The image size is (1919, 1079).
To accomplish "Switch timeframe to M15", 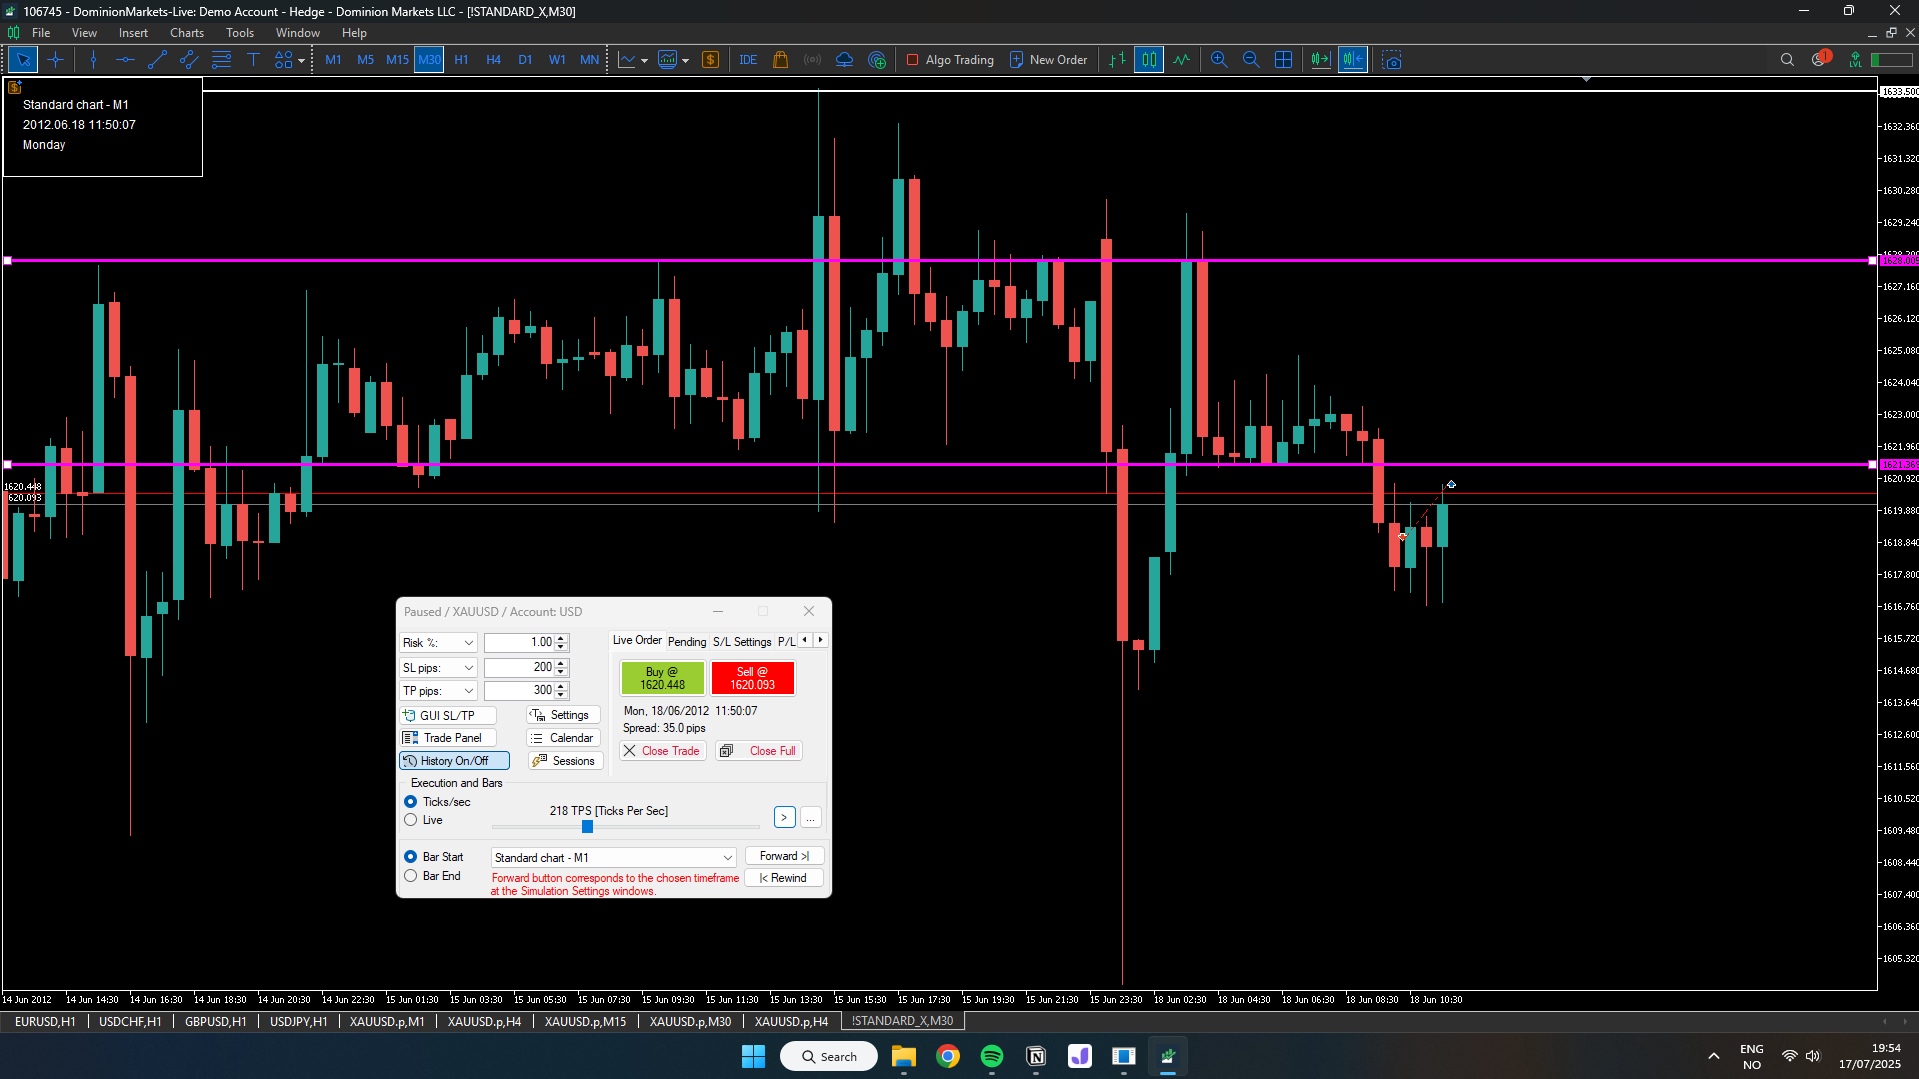I will point(397,60).
